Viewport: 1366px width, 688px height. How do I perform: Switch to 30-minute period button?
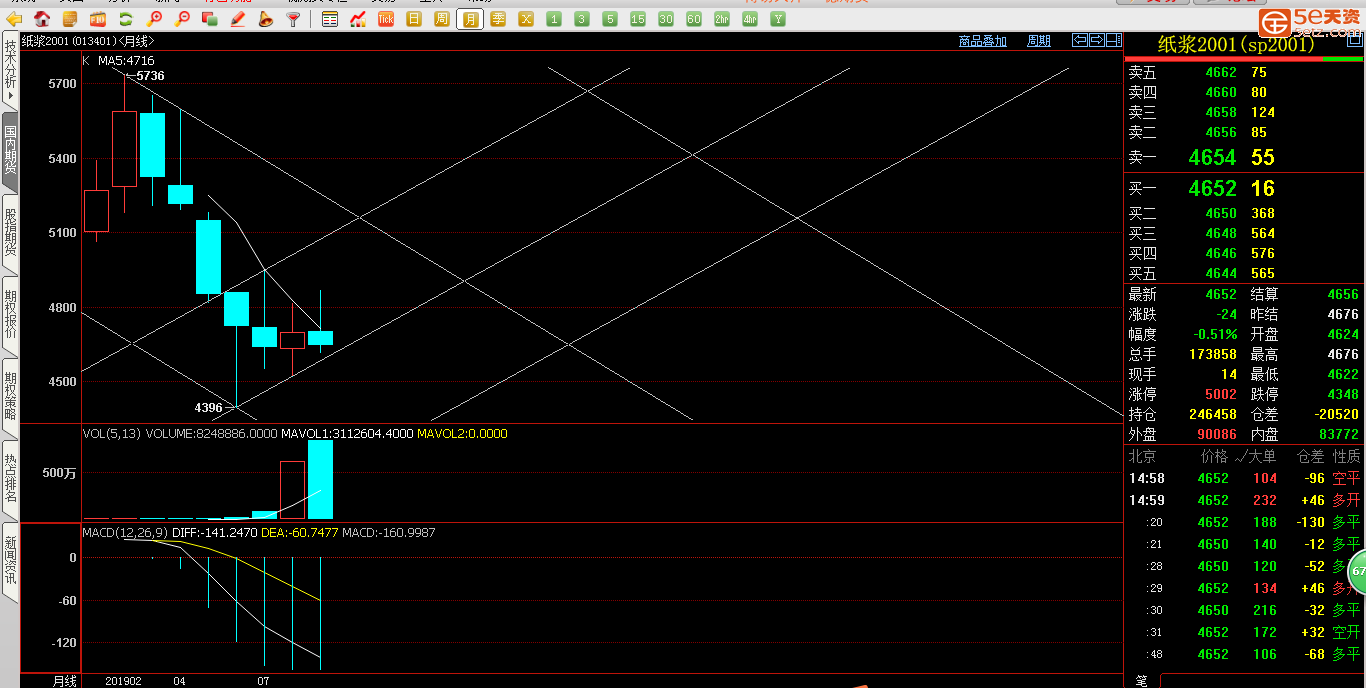[x=666, y=19]
